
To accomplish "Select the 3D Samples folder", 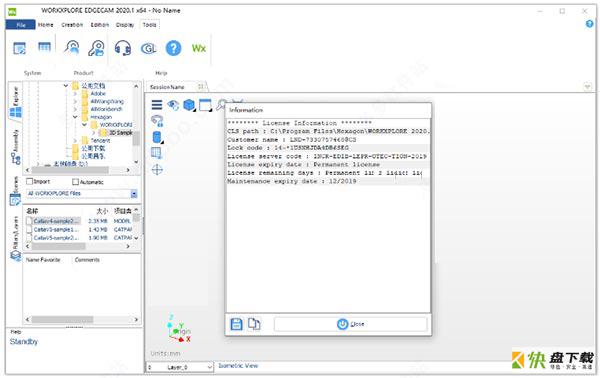I will [x=120, y=133].
